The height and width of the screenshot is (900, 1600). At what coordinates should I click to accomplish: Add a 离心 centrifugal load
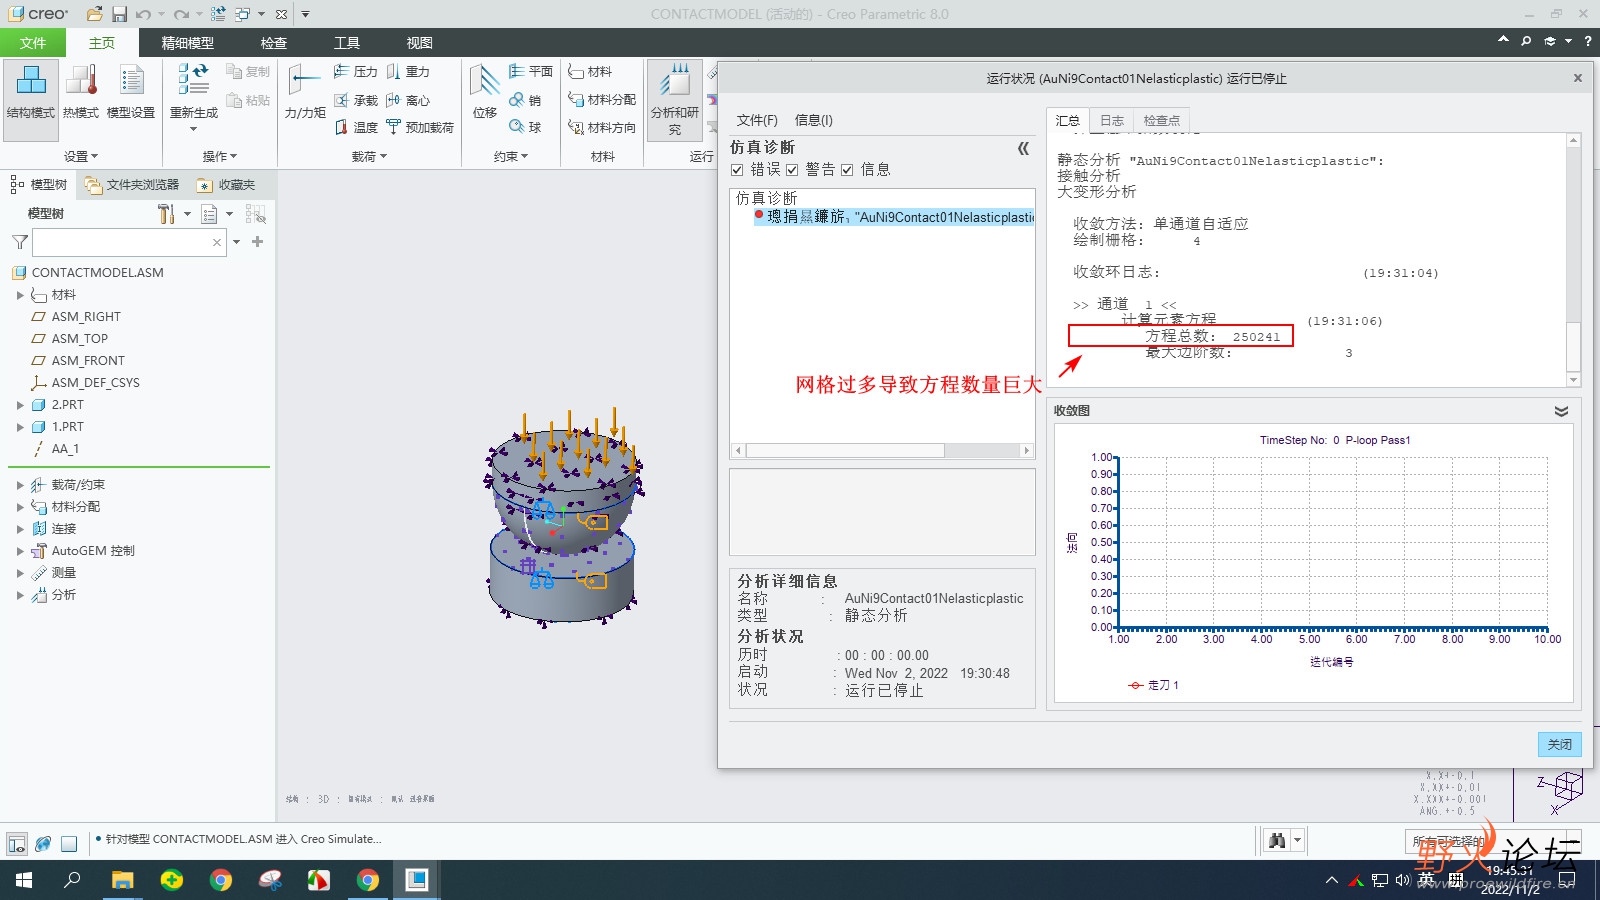pos(408,100)
